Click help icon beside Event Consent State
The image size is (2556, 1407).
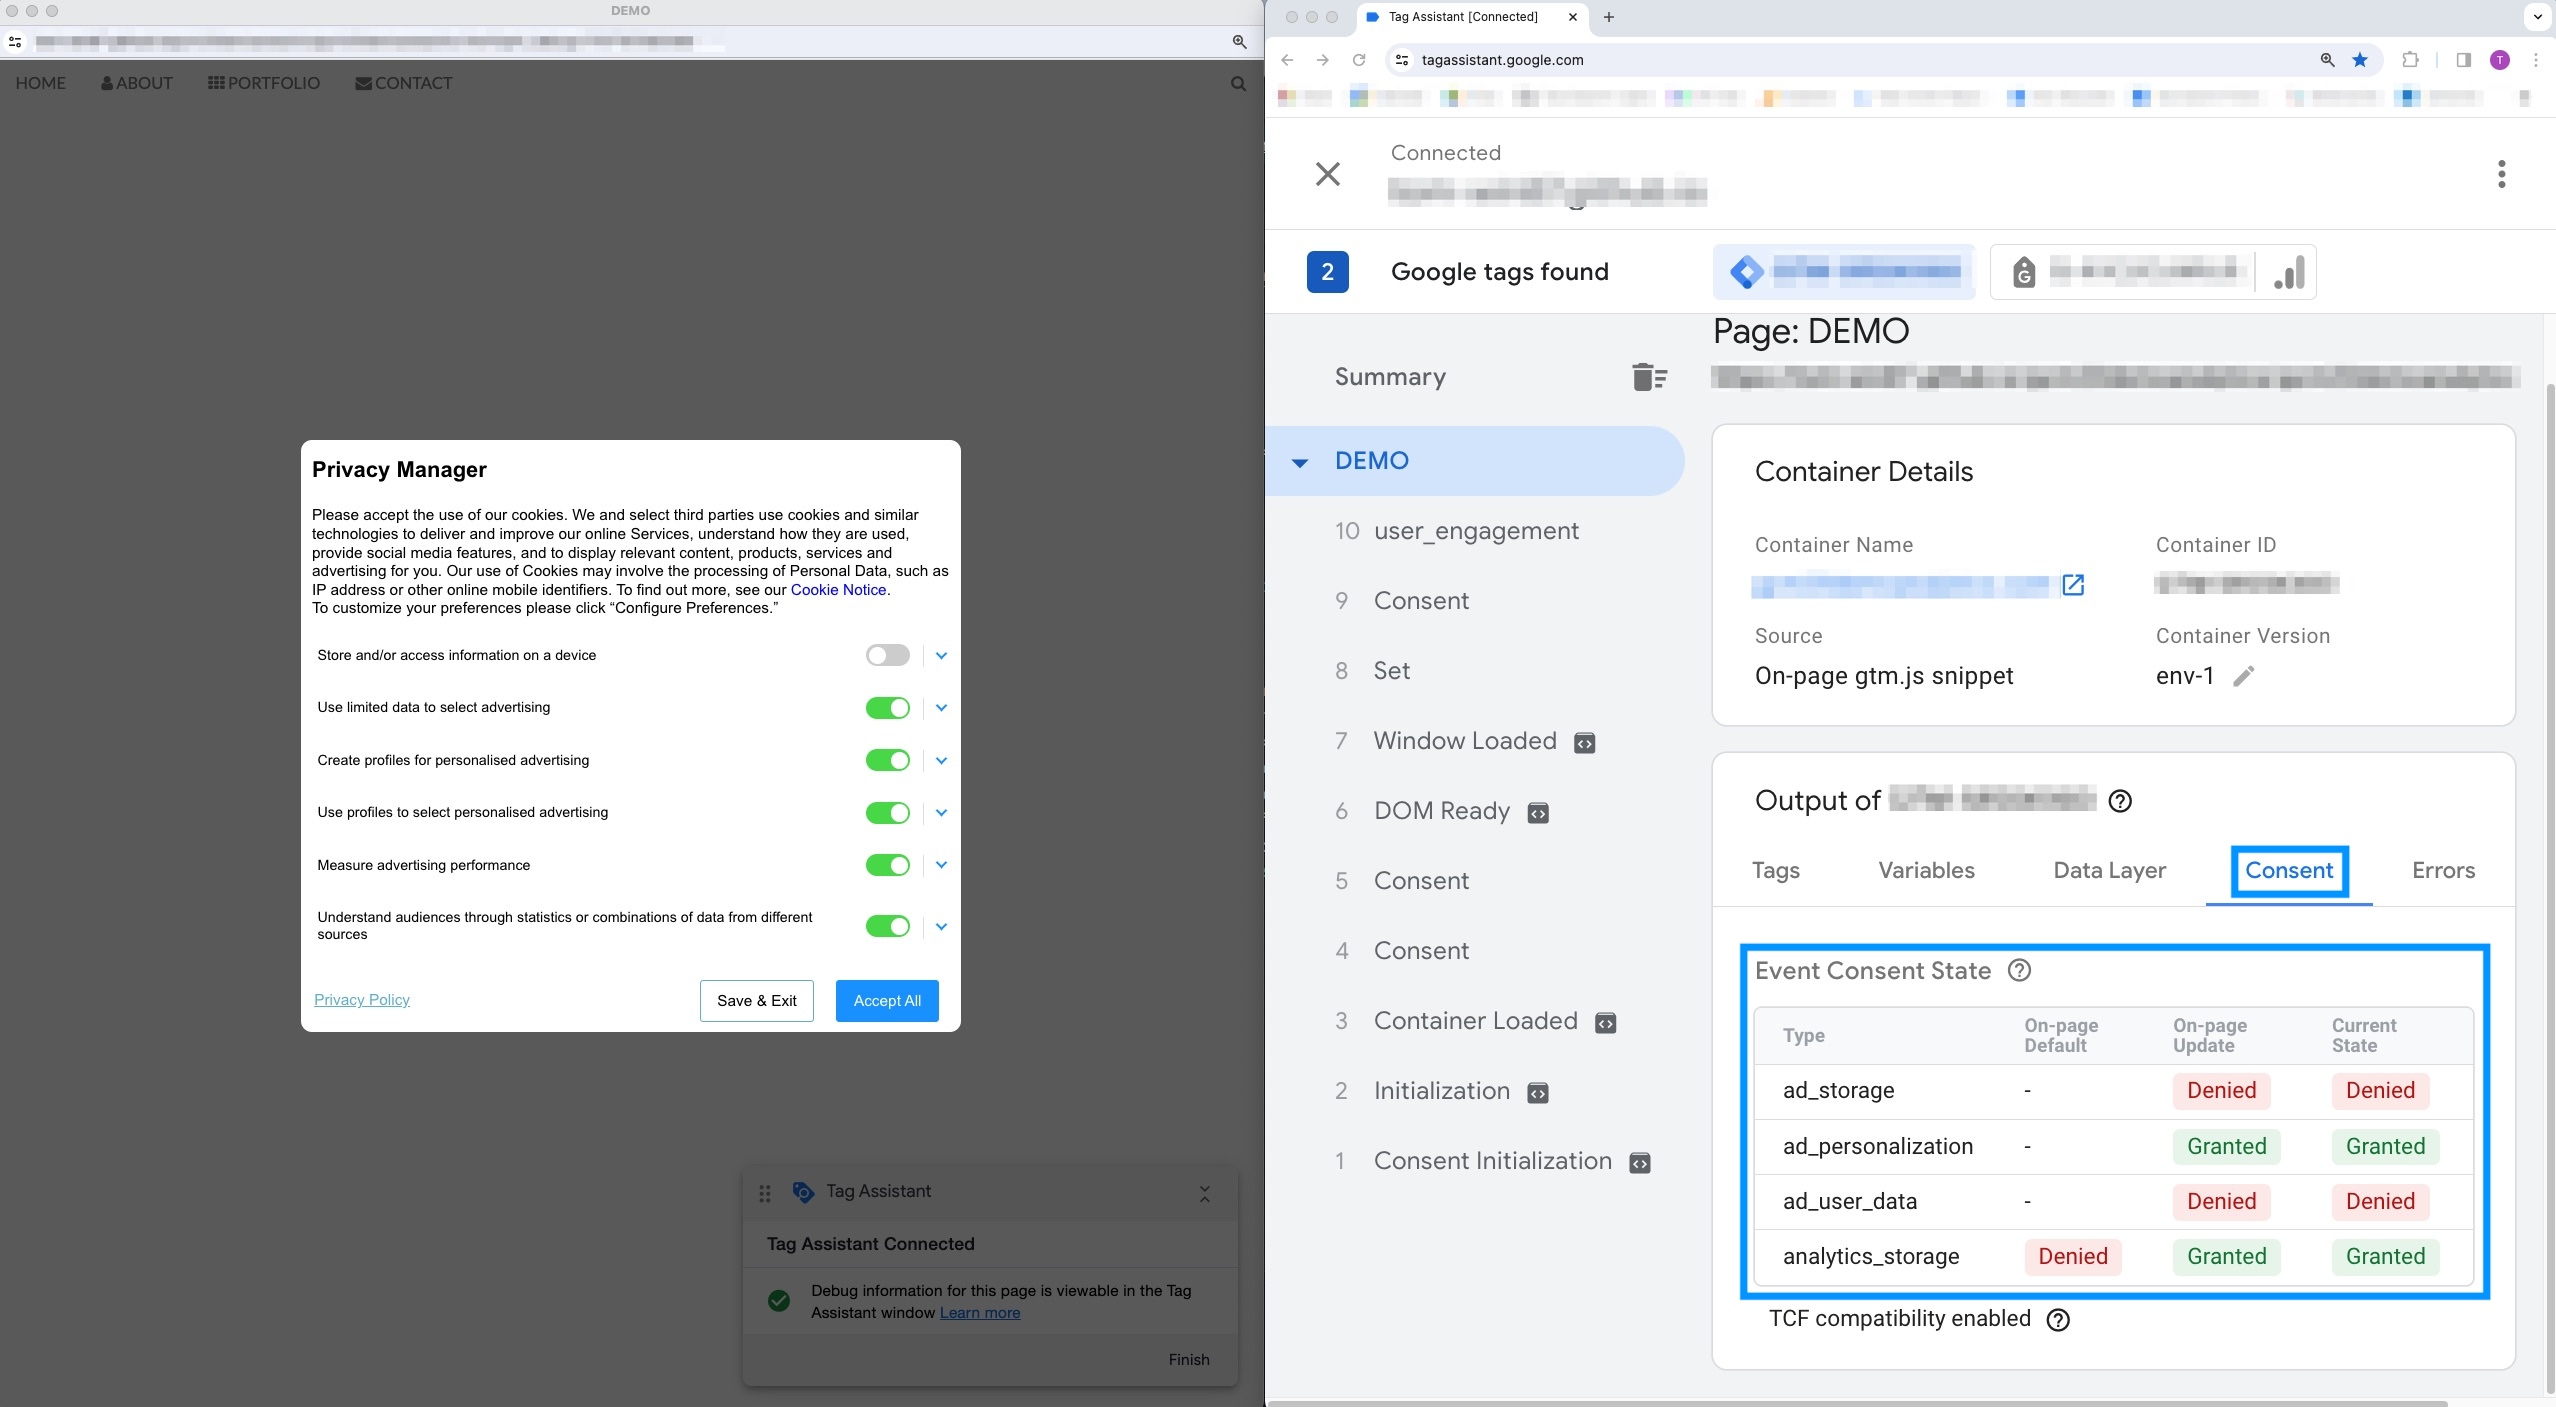tap(2020, 970)
